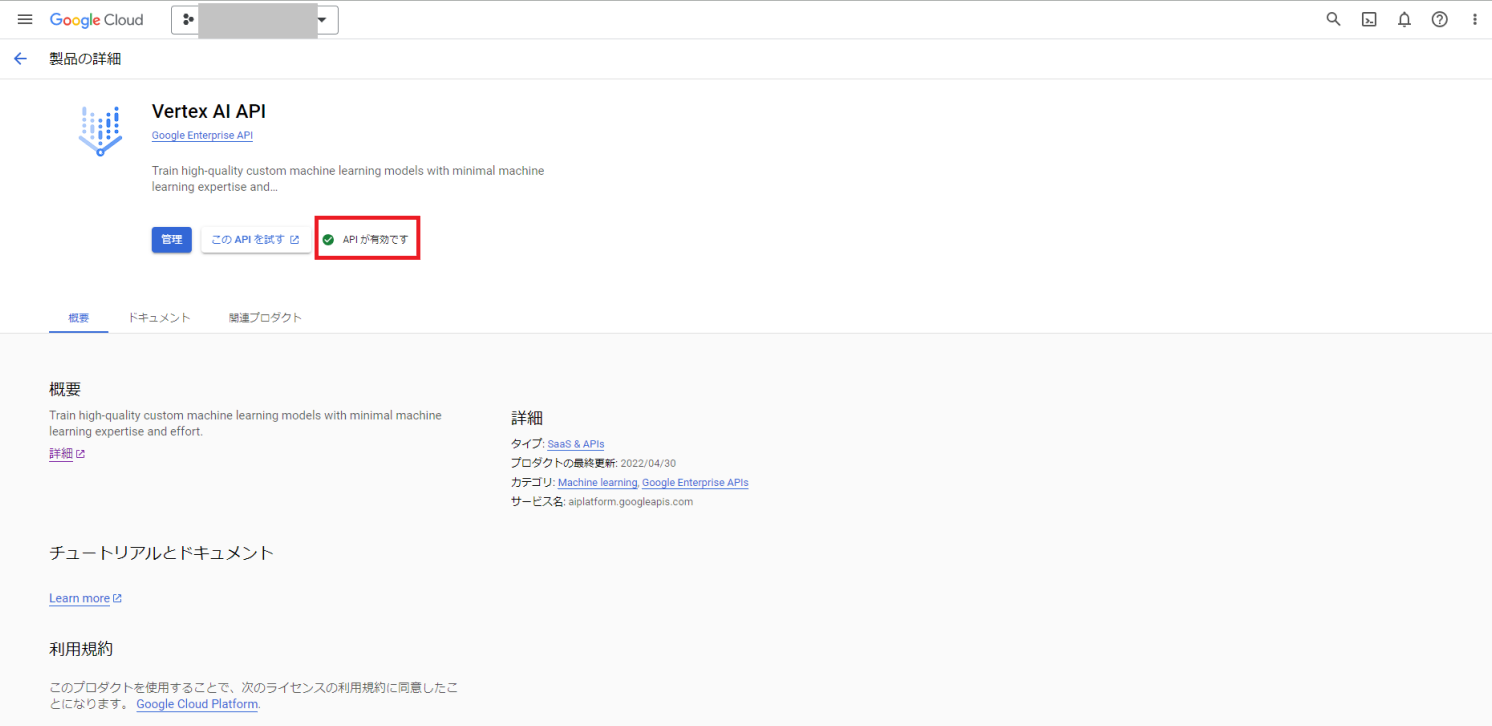The height and width of the screenshot is (726, 1492).
Task: Switch to the ドキュメント tab
Action: [159, 318]
